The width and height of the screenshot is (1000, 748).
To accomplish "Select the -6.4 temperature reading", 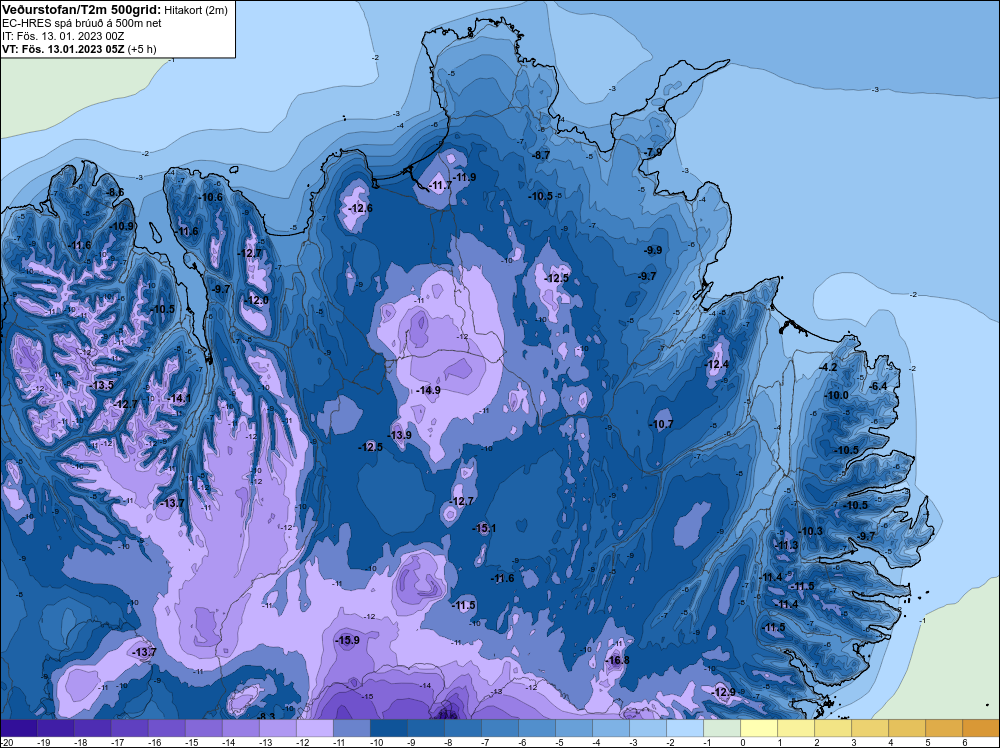I will tap(878, 386).
